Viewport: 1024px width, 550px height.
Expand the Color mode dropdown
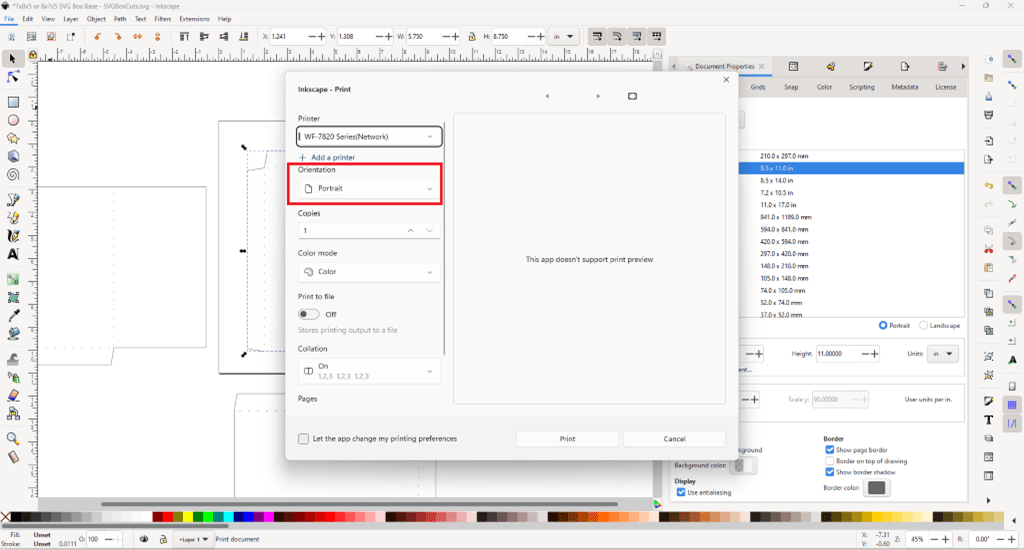pyautogui.click(x=369, y=272)
